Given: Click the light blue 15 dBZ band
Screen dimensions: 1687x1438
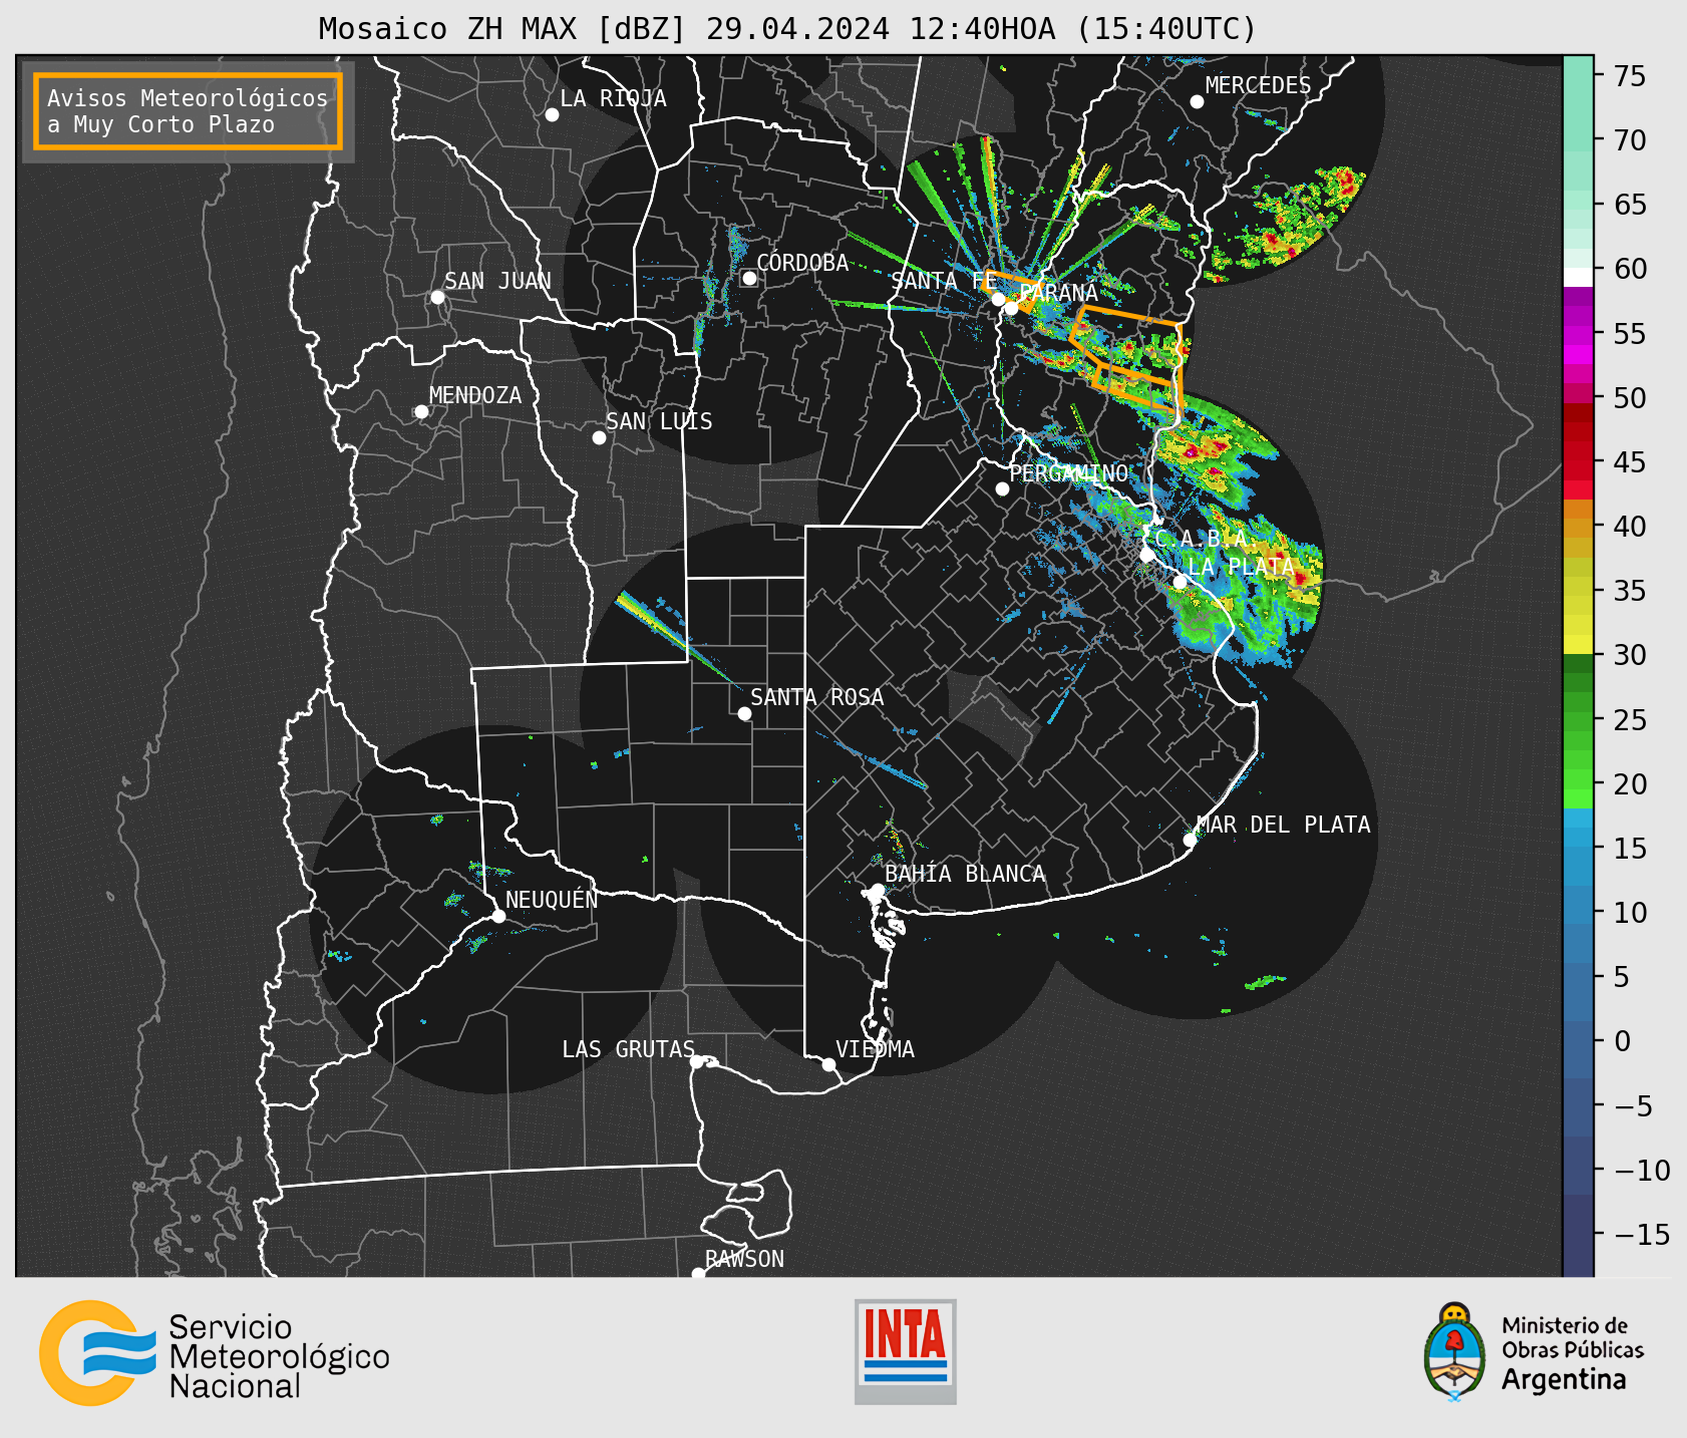Looking at the screenshot, I should click(1578, 848).
